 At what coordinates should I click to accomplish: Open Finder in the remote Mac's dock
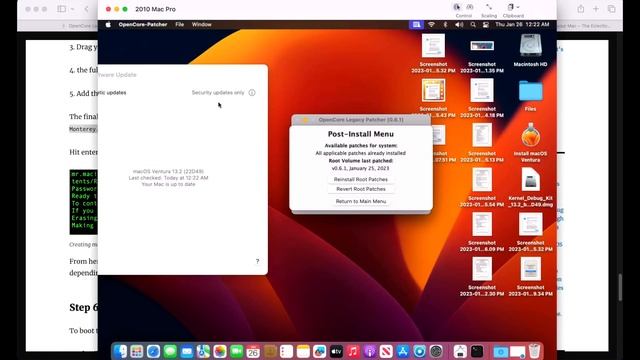120,351
